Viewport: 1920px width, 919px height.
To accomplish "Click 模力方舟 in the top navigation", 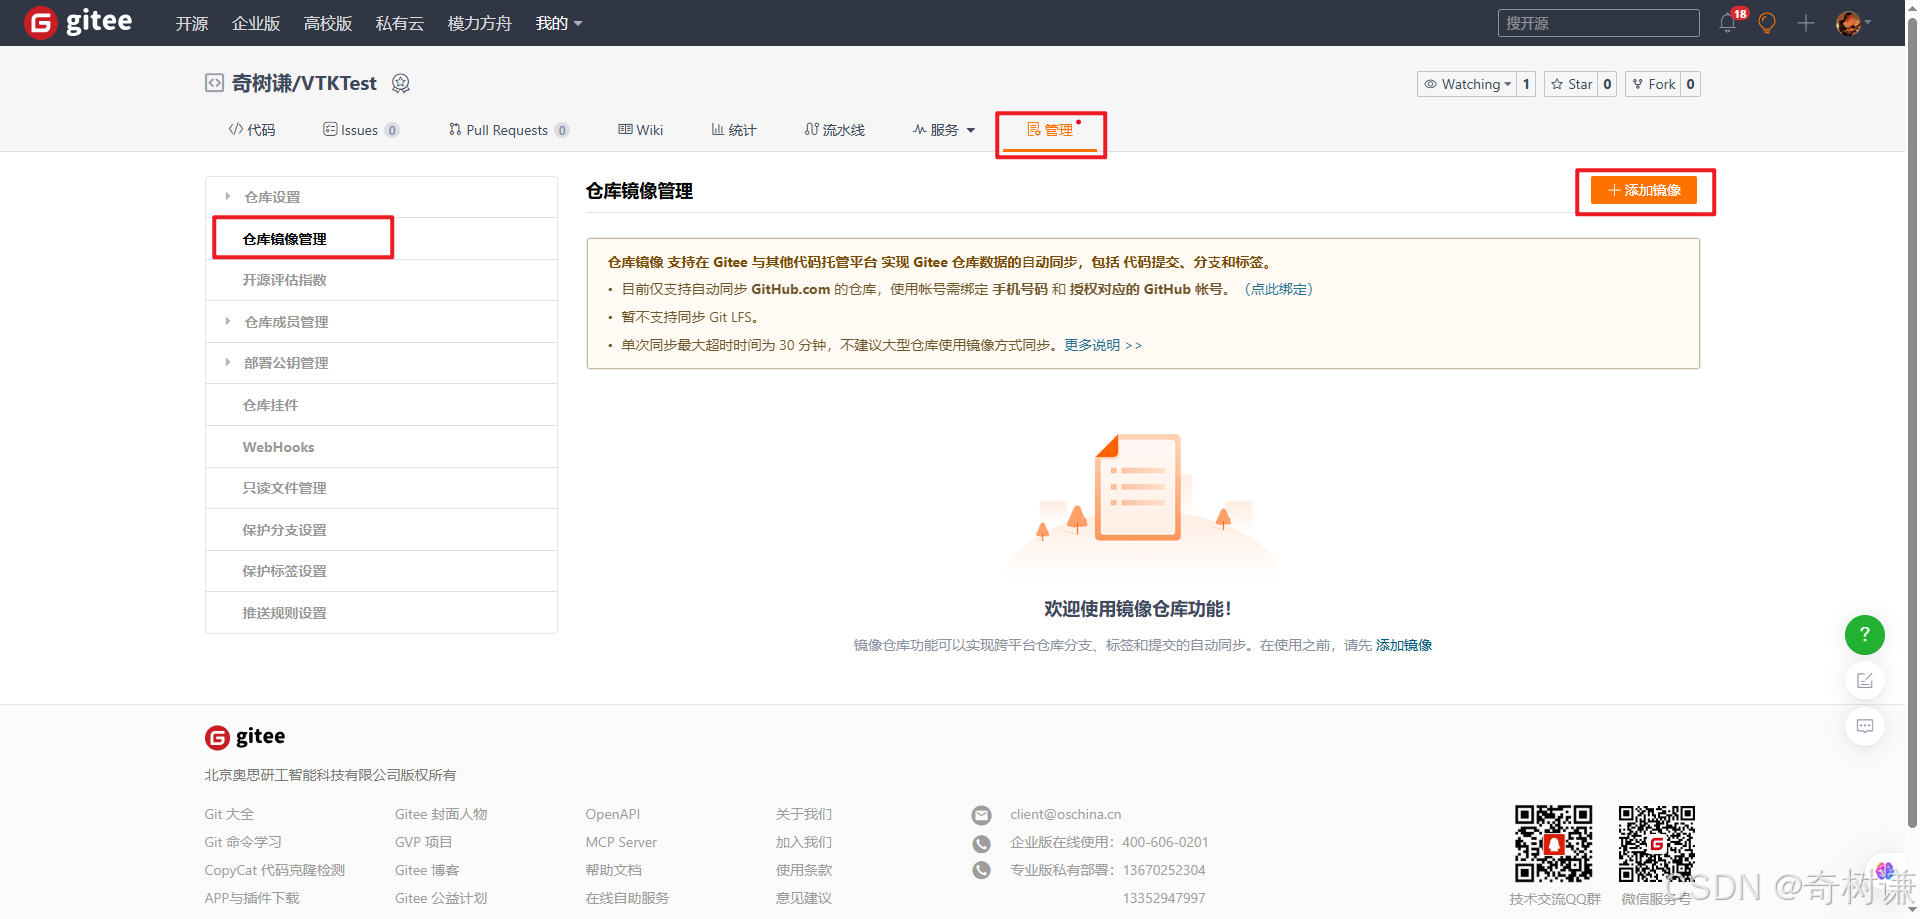I will tap(480, 23).
